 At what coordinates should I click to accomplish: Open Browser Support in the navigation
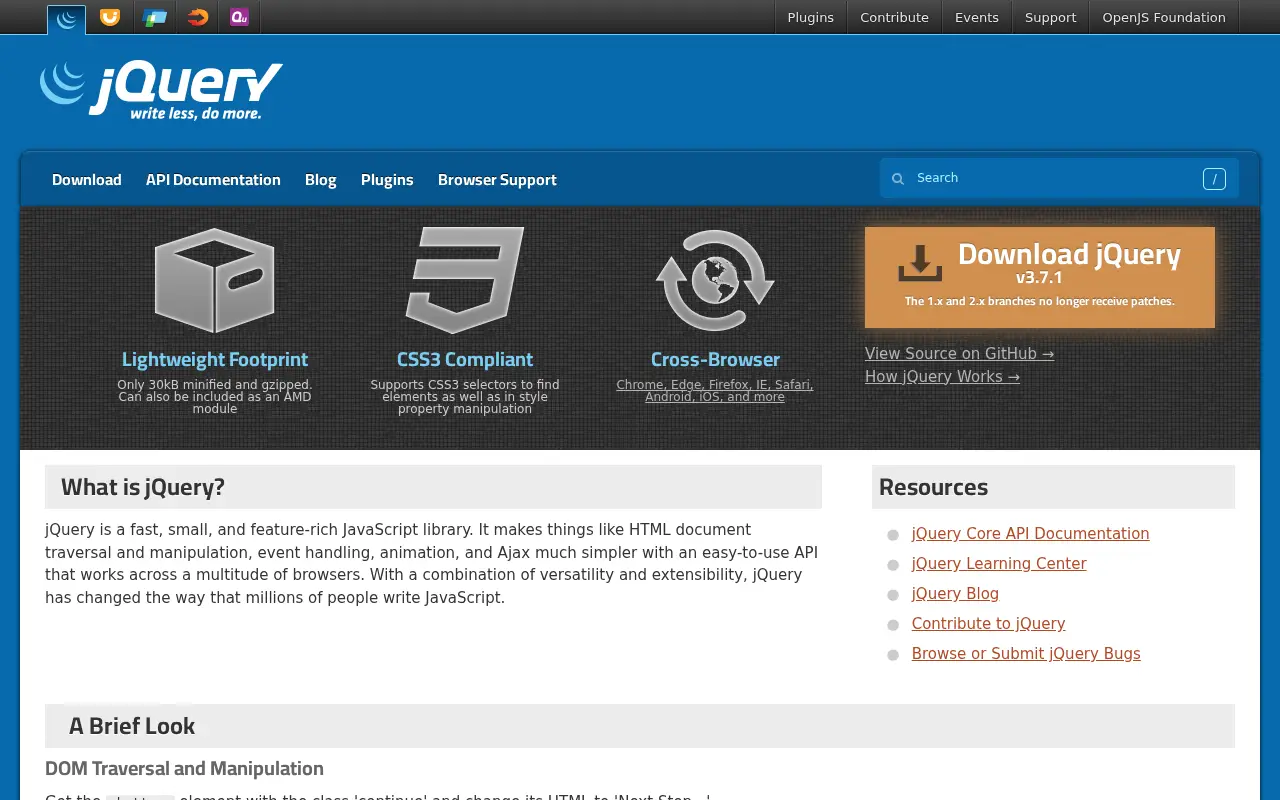click(x=497, y=180)
